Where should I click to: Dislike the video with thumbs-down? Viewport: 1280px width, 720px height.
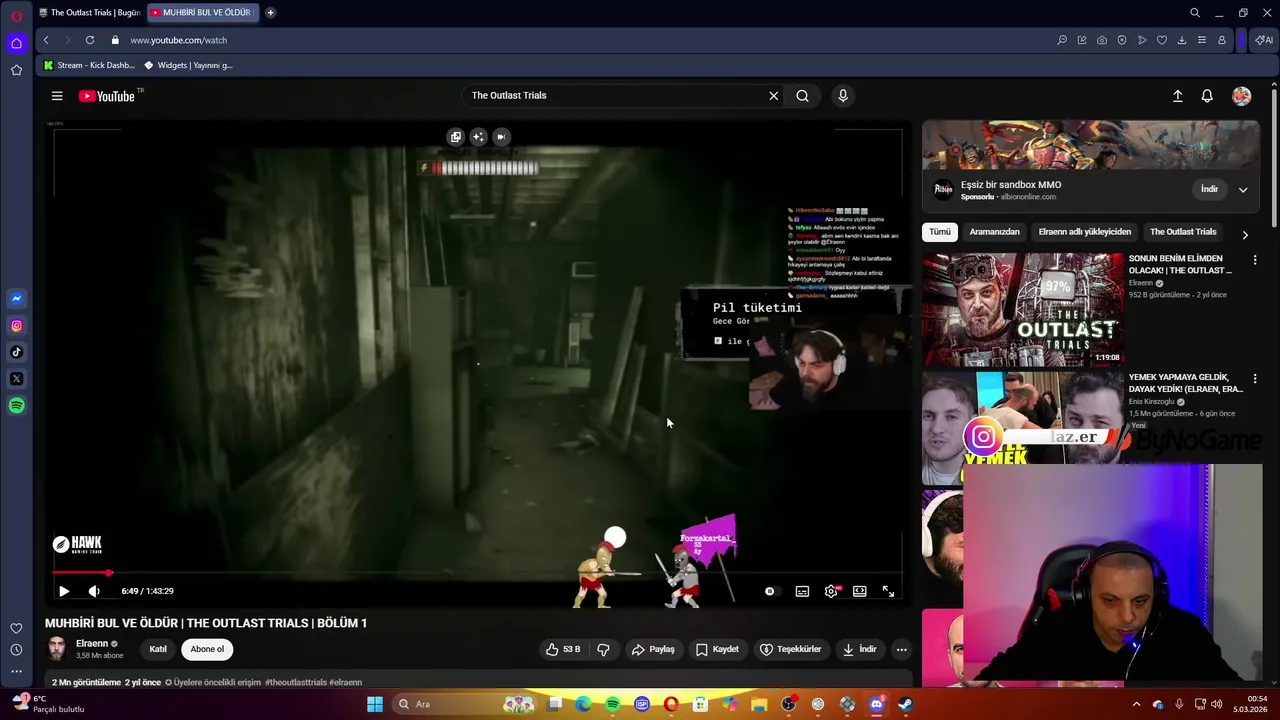click(x=603, y=649)
